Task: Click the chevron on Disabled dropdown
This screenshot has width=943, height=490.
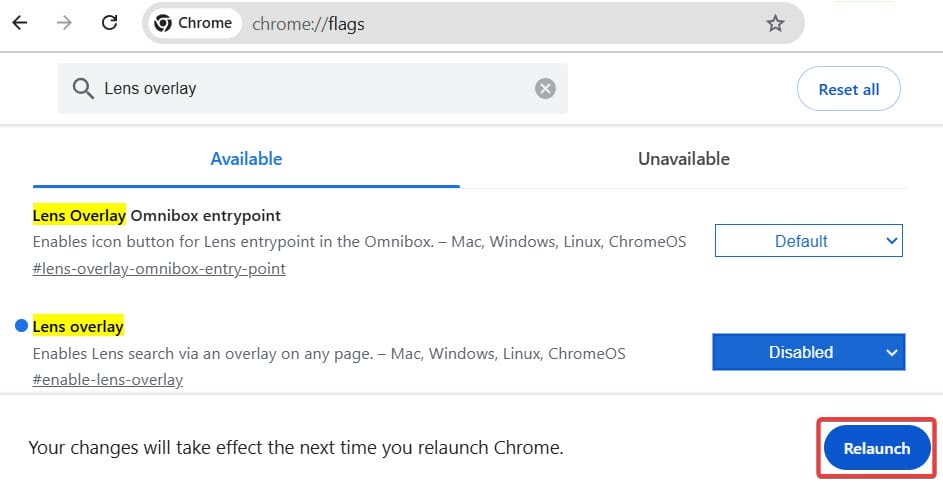Action: point(891,352)
